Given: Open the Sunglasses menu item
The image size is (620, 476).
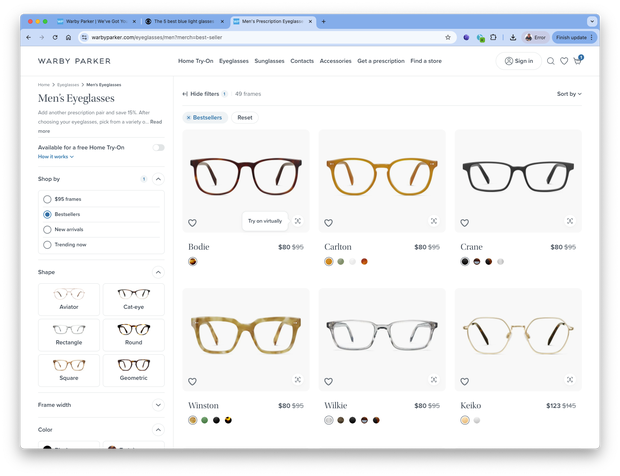Looking at the screenshot, I should (269, 61).
